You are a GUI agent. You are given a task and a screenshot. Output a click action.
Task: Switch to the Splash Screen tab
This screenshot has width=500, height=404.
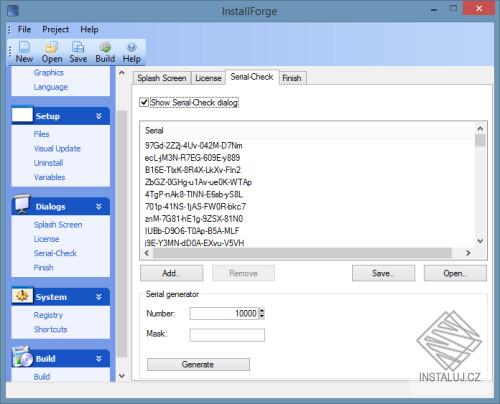[x=162, y=78]
